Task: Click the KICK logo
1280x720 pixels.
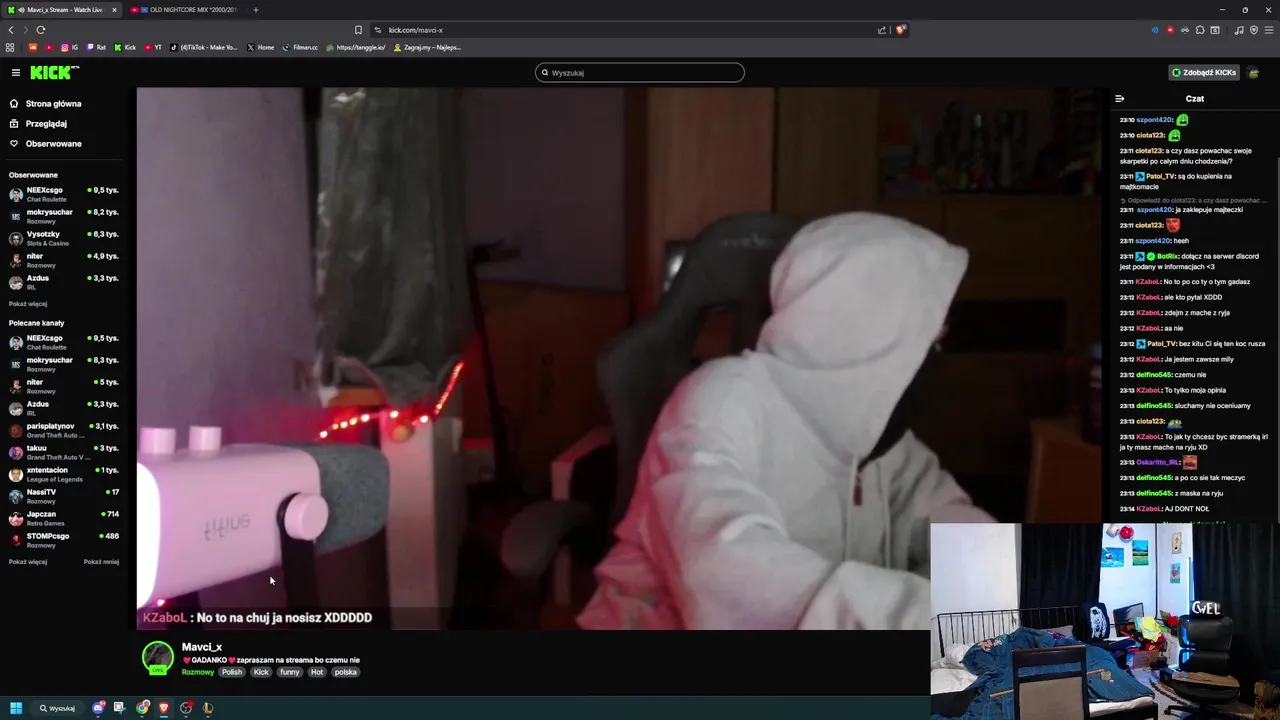Action: (54, 72)
